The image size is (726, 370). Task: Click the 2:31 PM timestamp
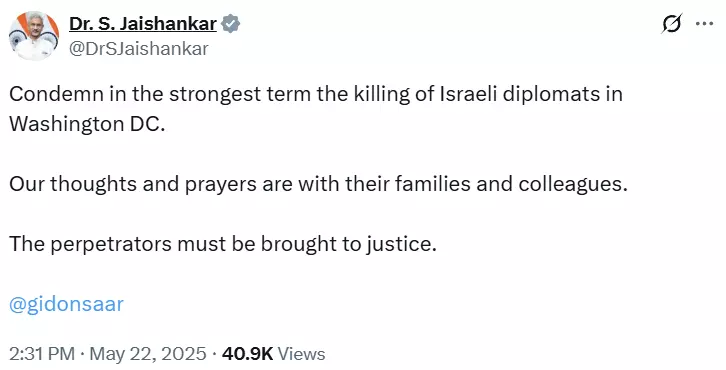tap(42, 354)
